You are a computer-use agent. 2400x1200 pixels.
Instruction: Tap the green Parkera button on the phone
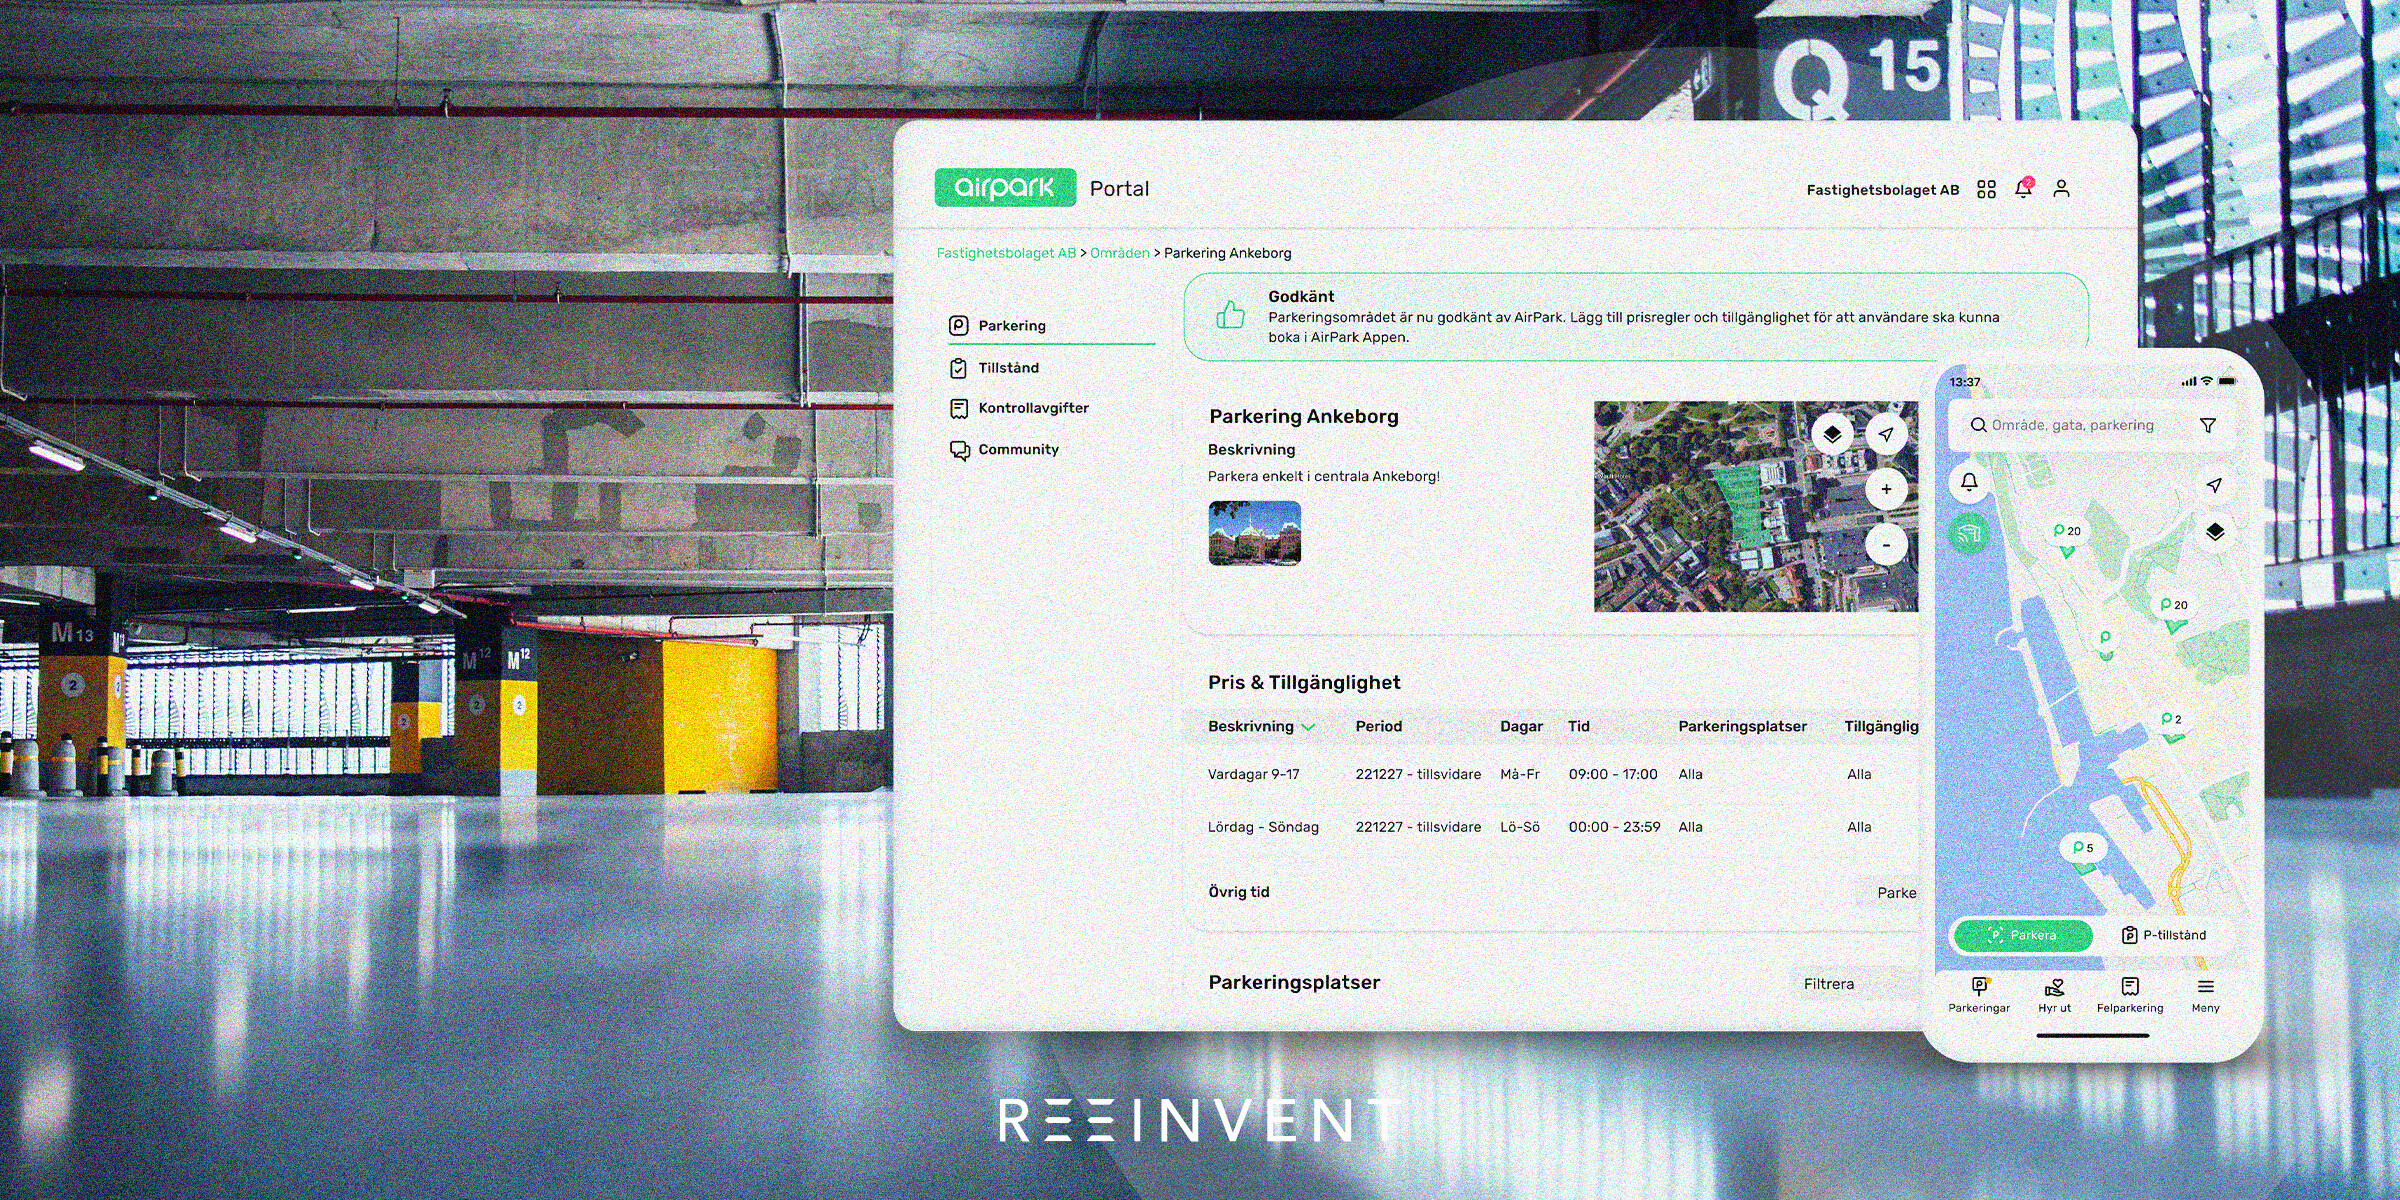[x=2023, y=935]
